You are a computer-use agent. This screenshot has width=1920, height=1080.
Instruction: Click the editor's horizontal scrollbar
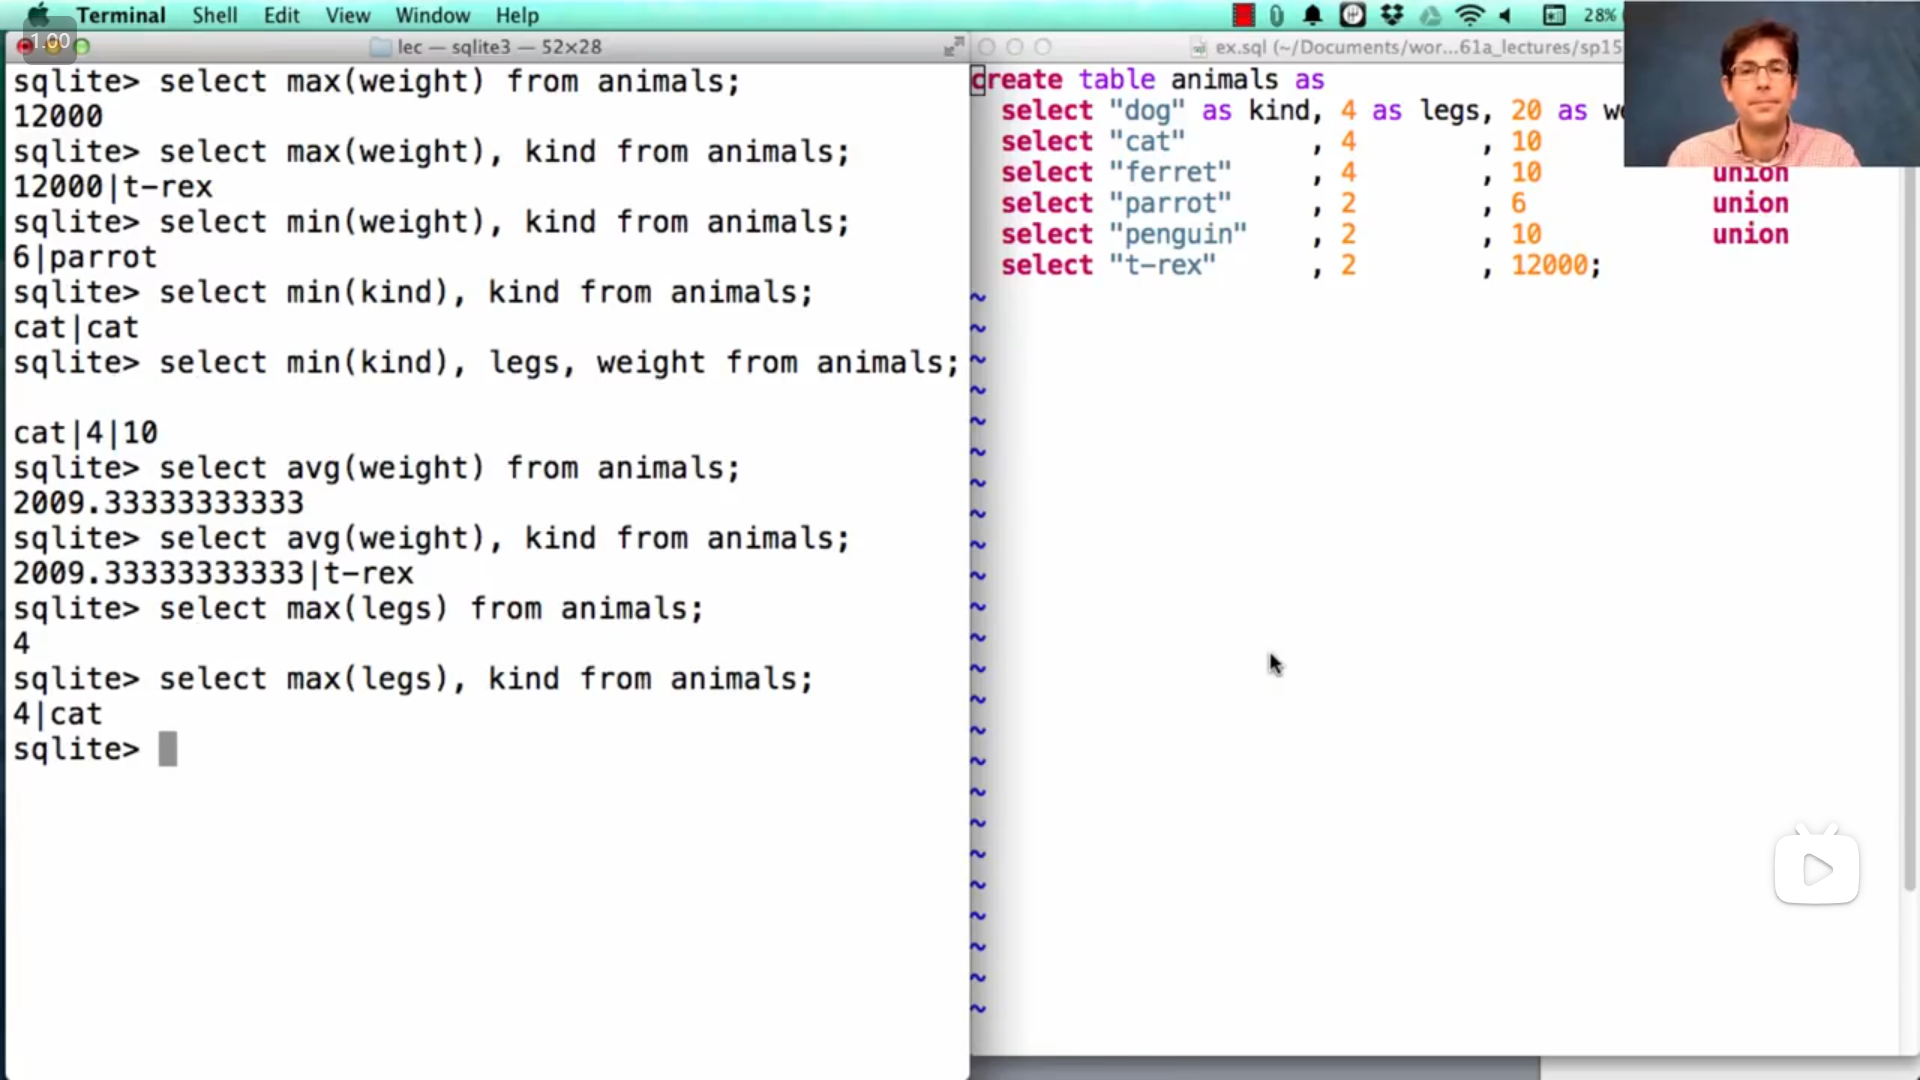point(1255,1067)
